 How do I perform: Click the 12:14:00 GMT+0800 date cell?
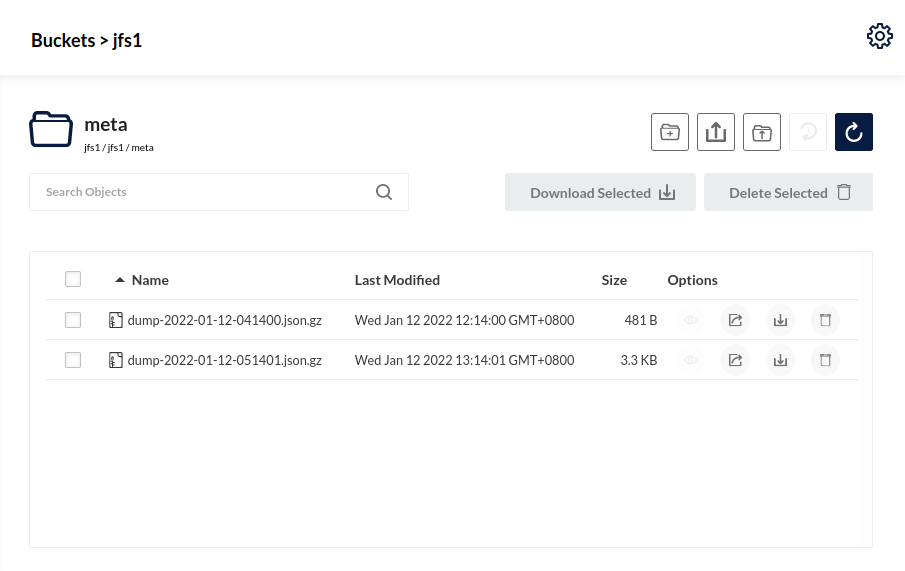(465, 320)
